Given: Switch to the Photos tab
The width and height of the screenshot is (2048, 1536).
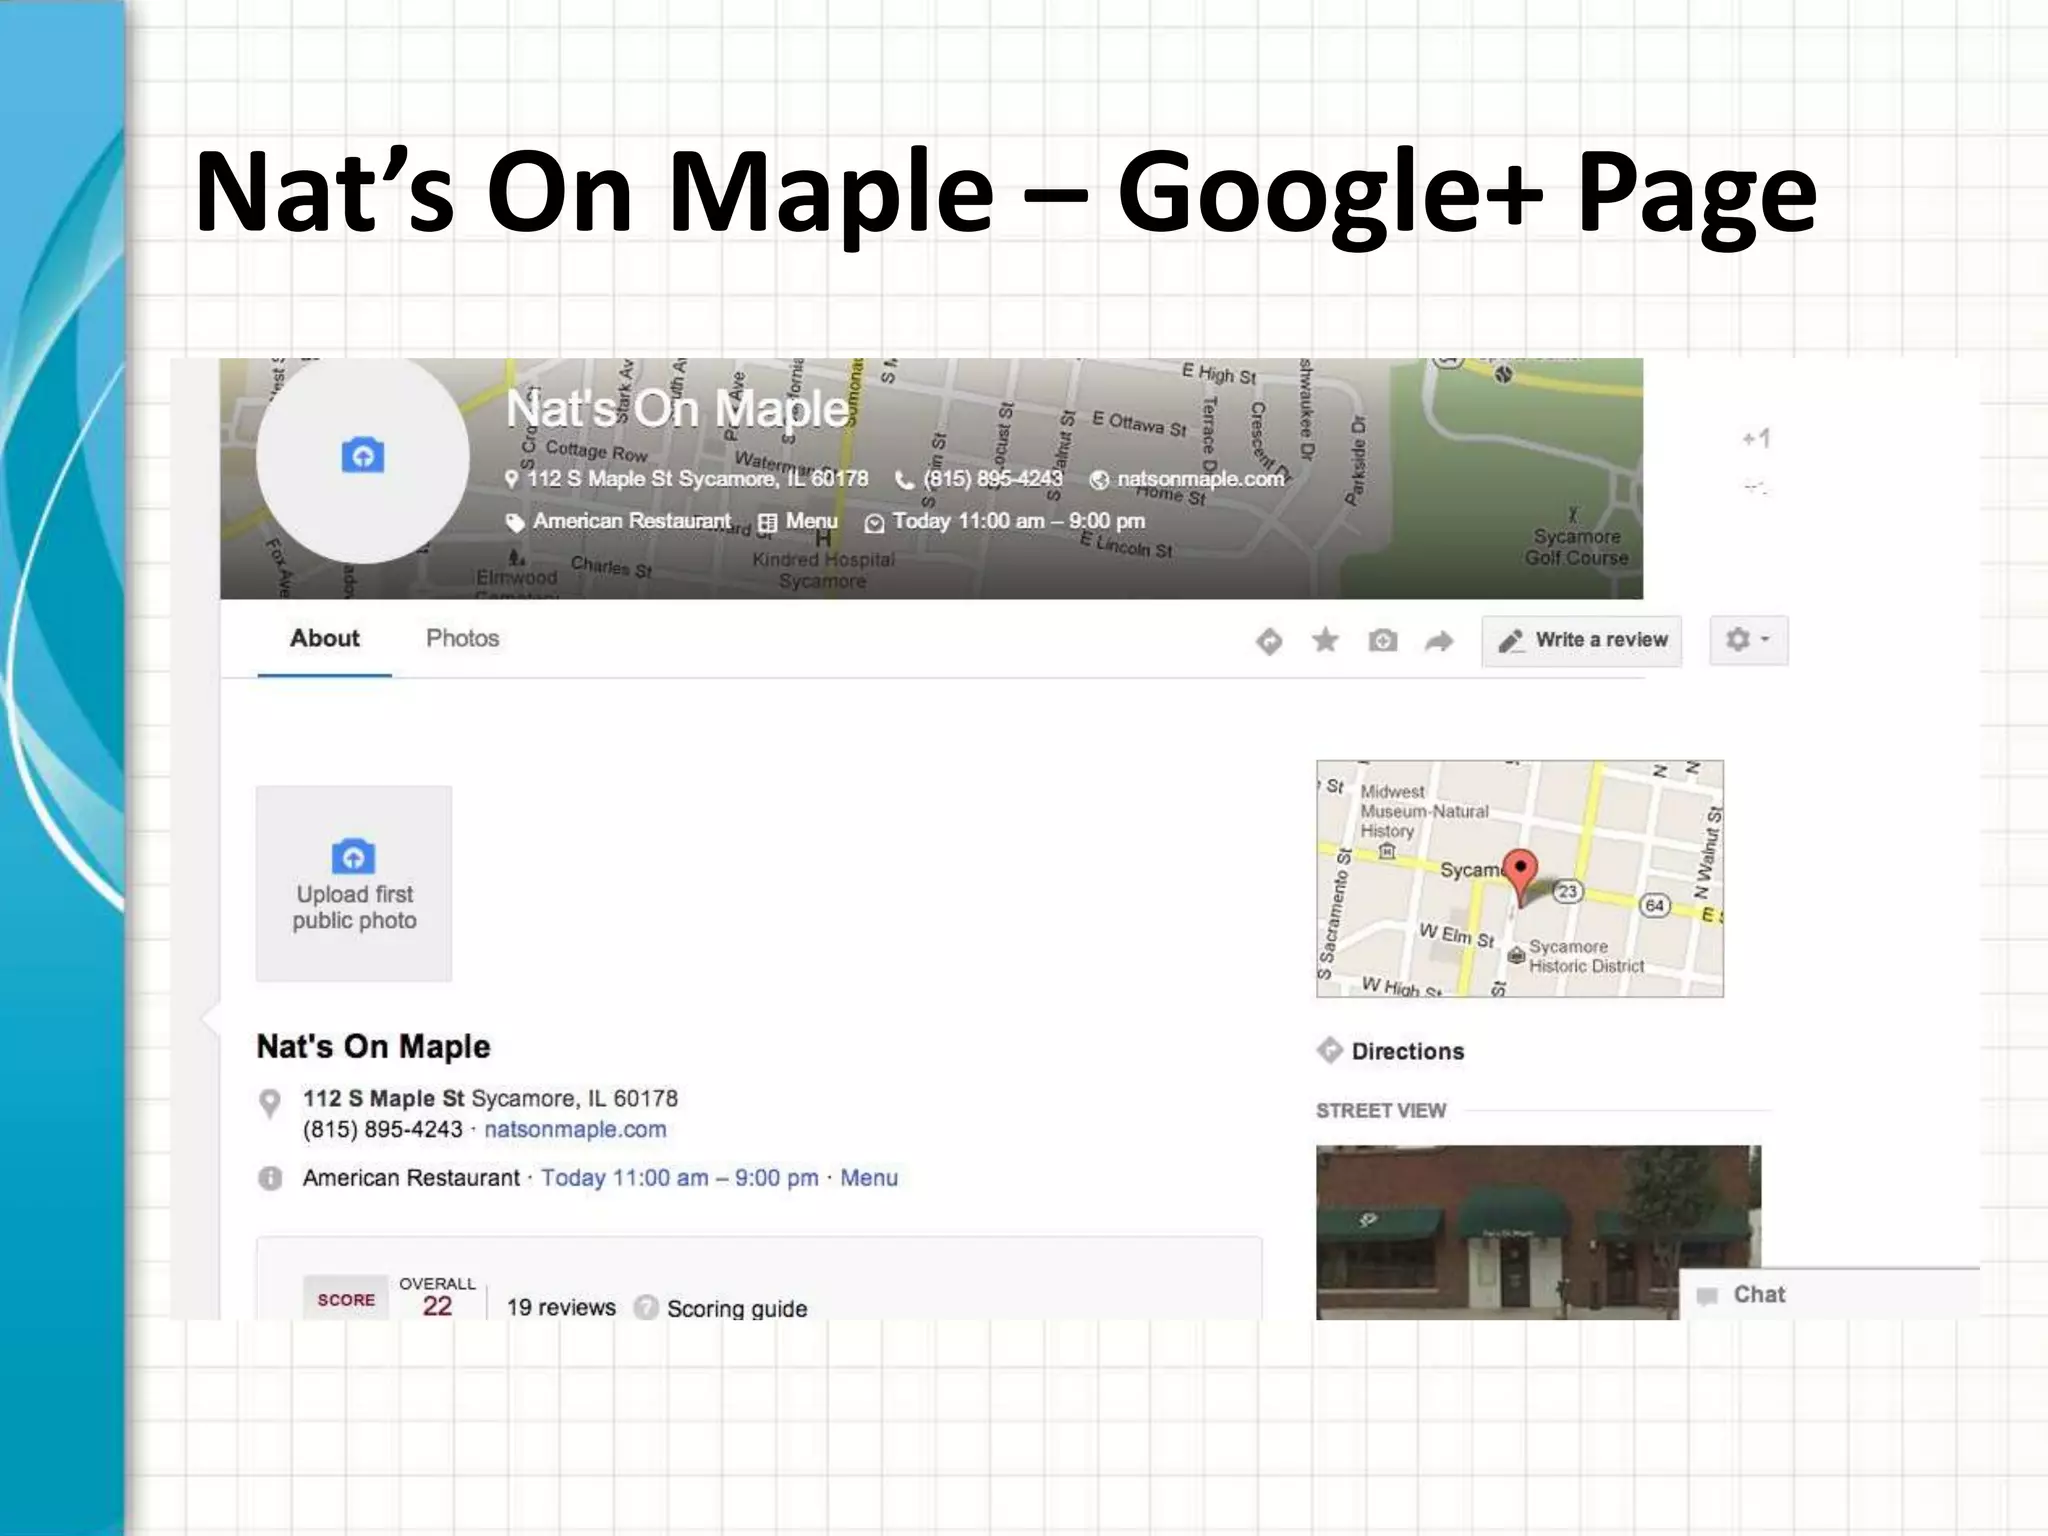Looking at the screenshot, I should pos(462,638).
